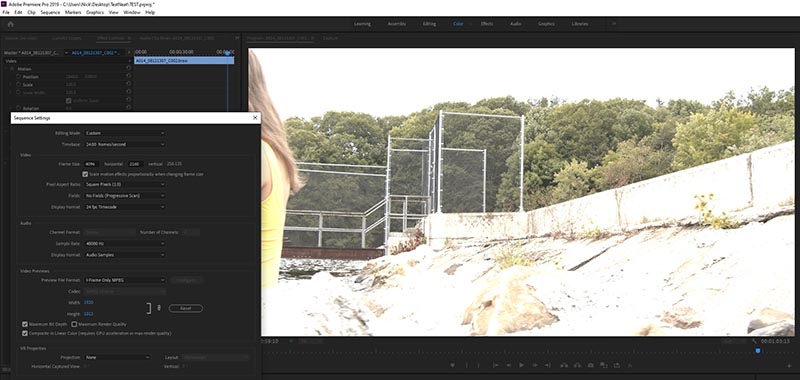Open Preview File Format dropdown
The width and height of the screenshot is (800, 380).
point(124,280)
